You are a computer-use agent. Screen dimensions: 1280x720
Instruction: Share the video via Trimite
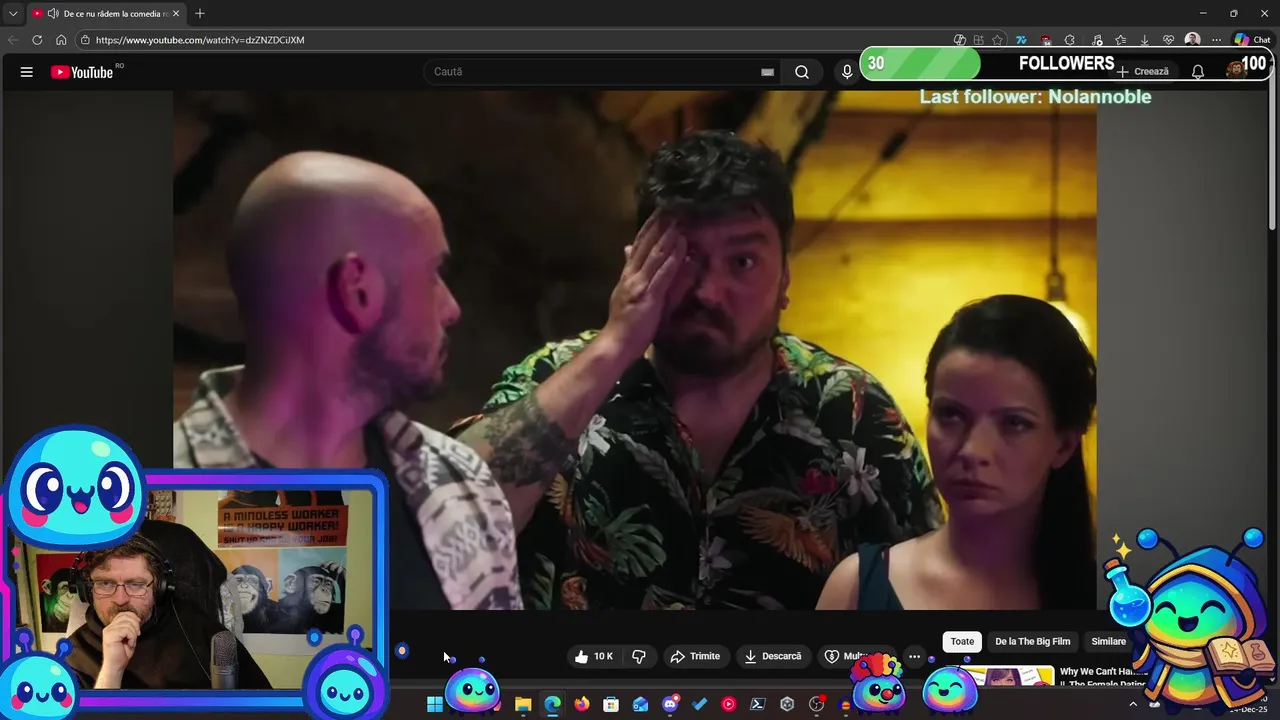[x=695, y=657]
